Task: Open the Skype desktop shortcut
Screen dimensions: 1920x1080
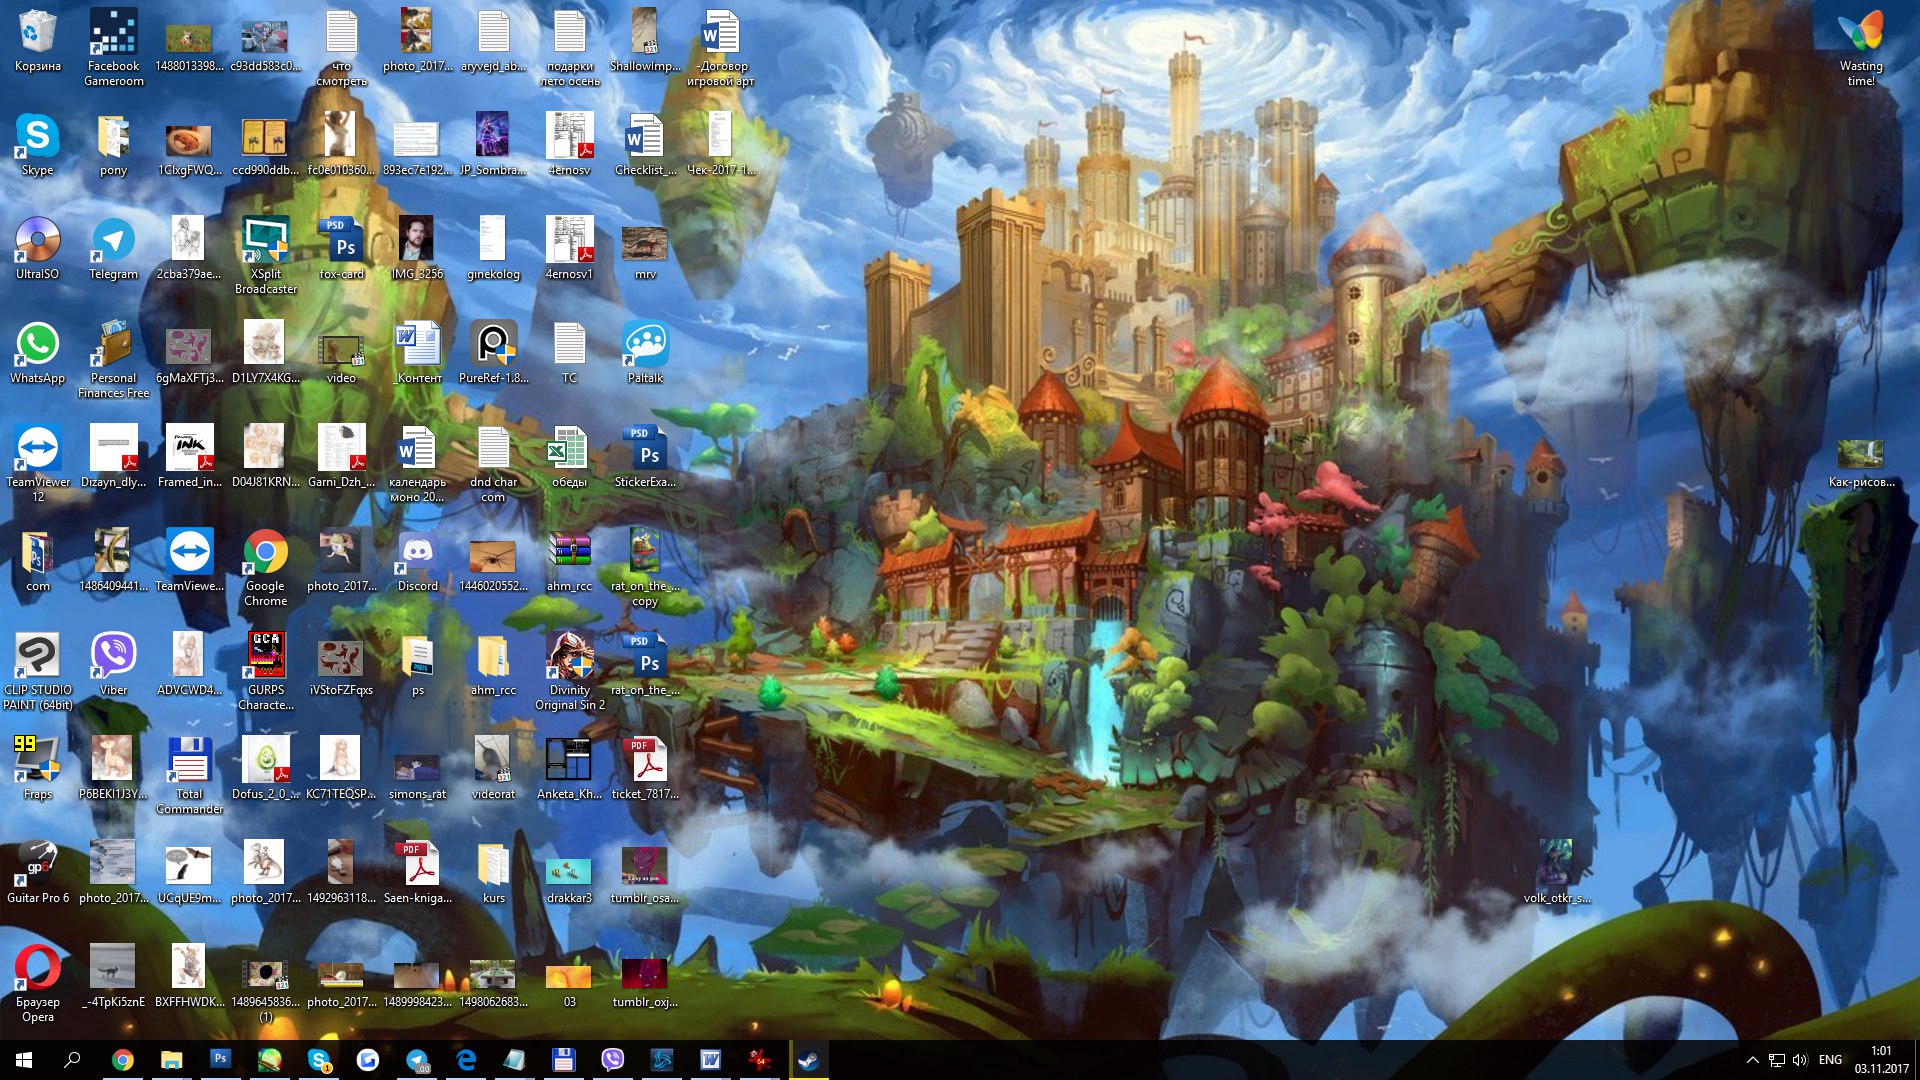Action: click(38, 146)
